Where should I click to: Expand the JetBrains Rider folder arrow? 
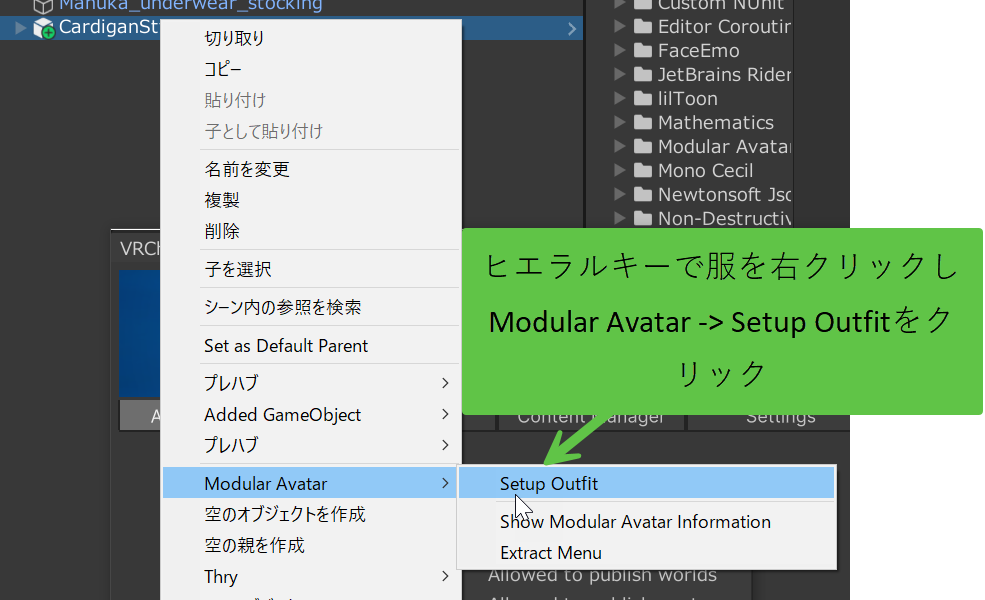[x=619, y=74]
